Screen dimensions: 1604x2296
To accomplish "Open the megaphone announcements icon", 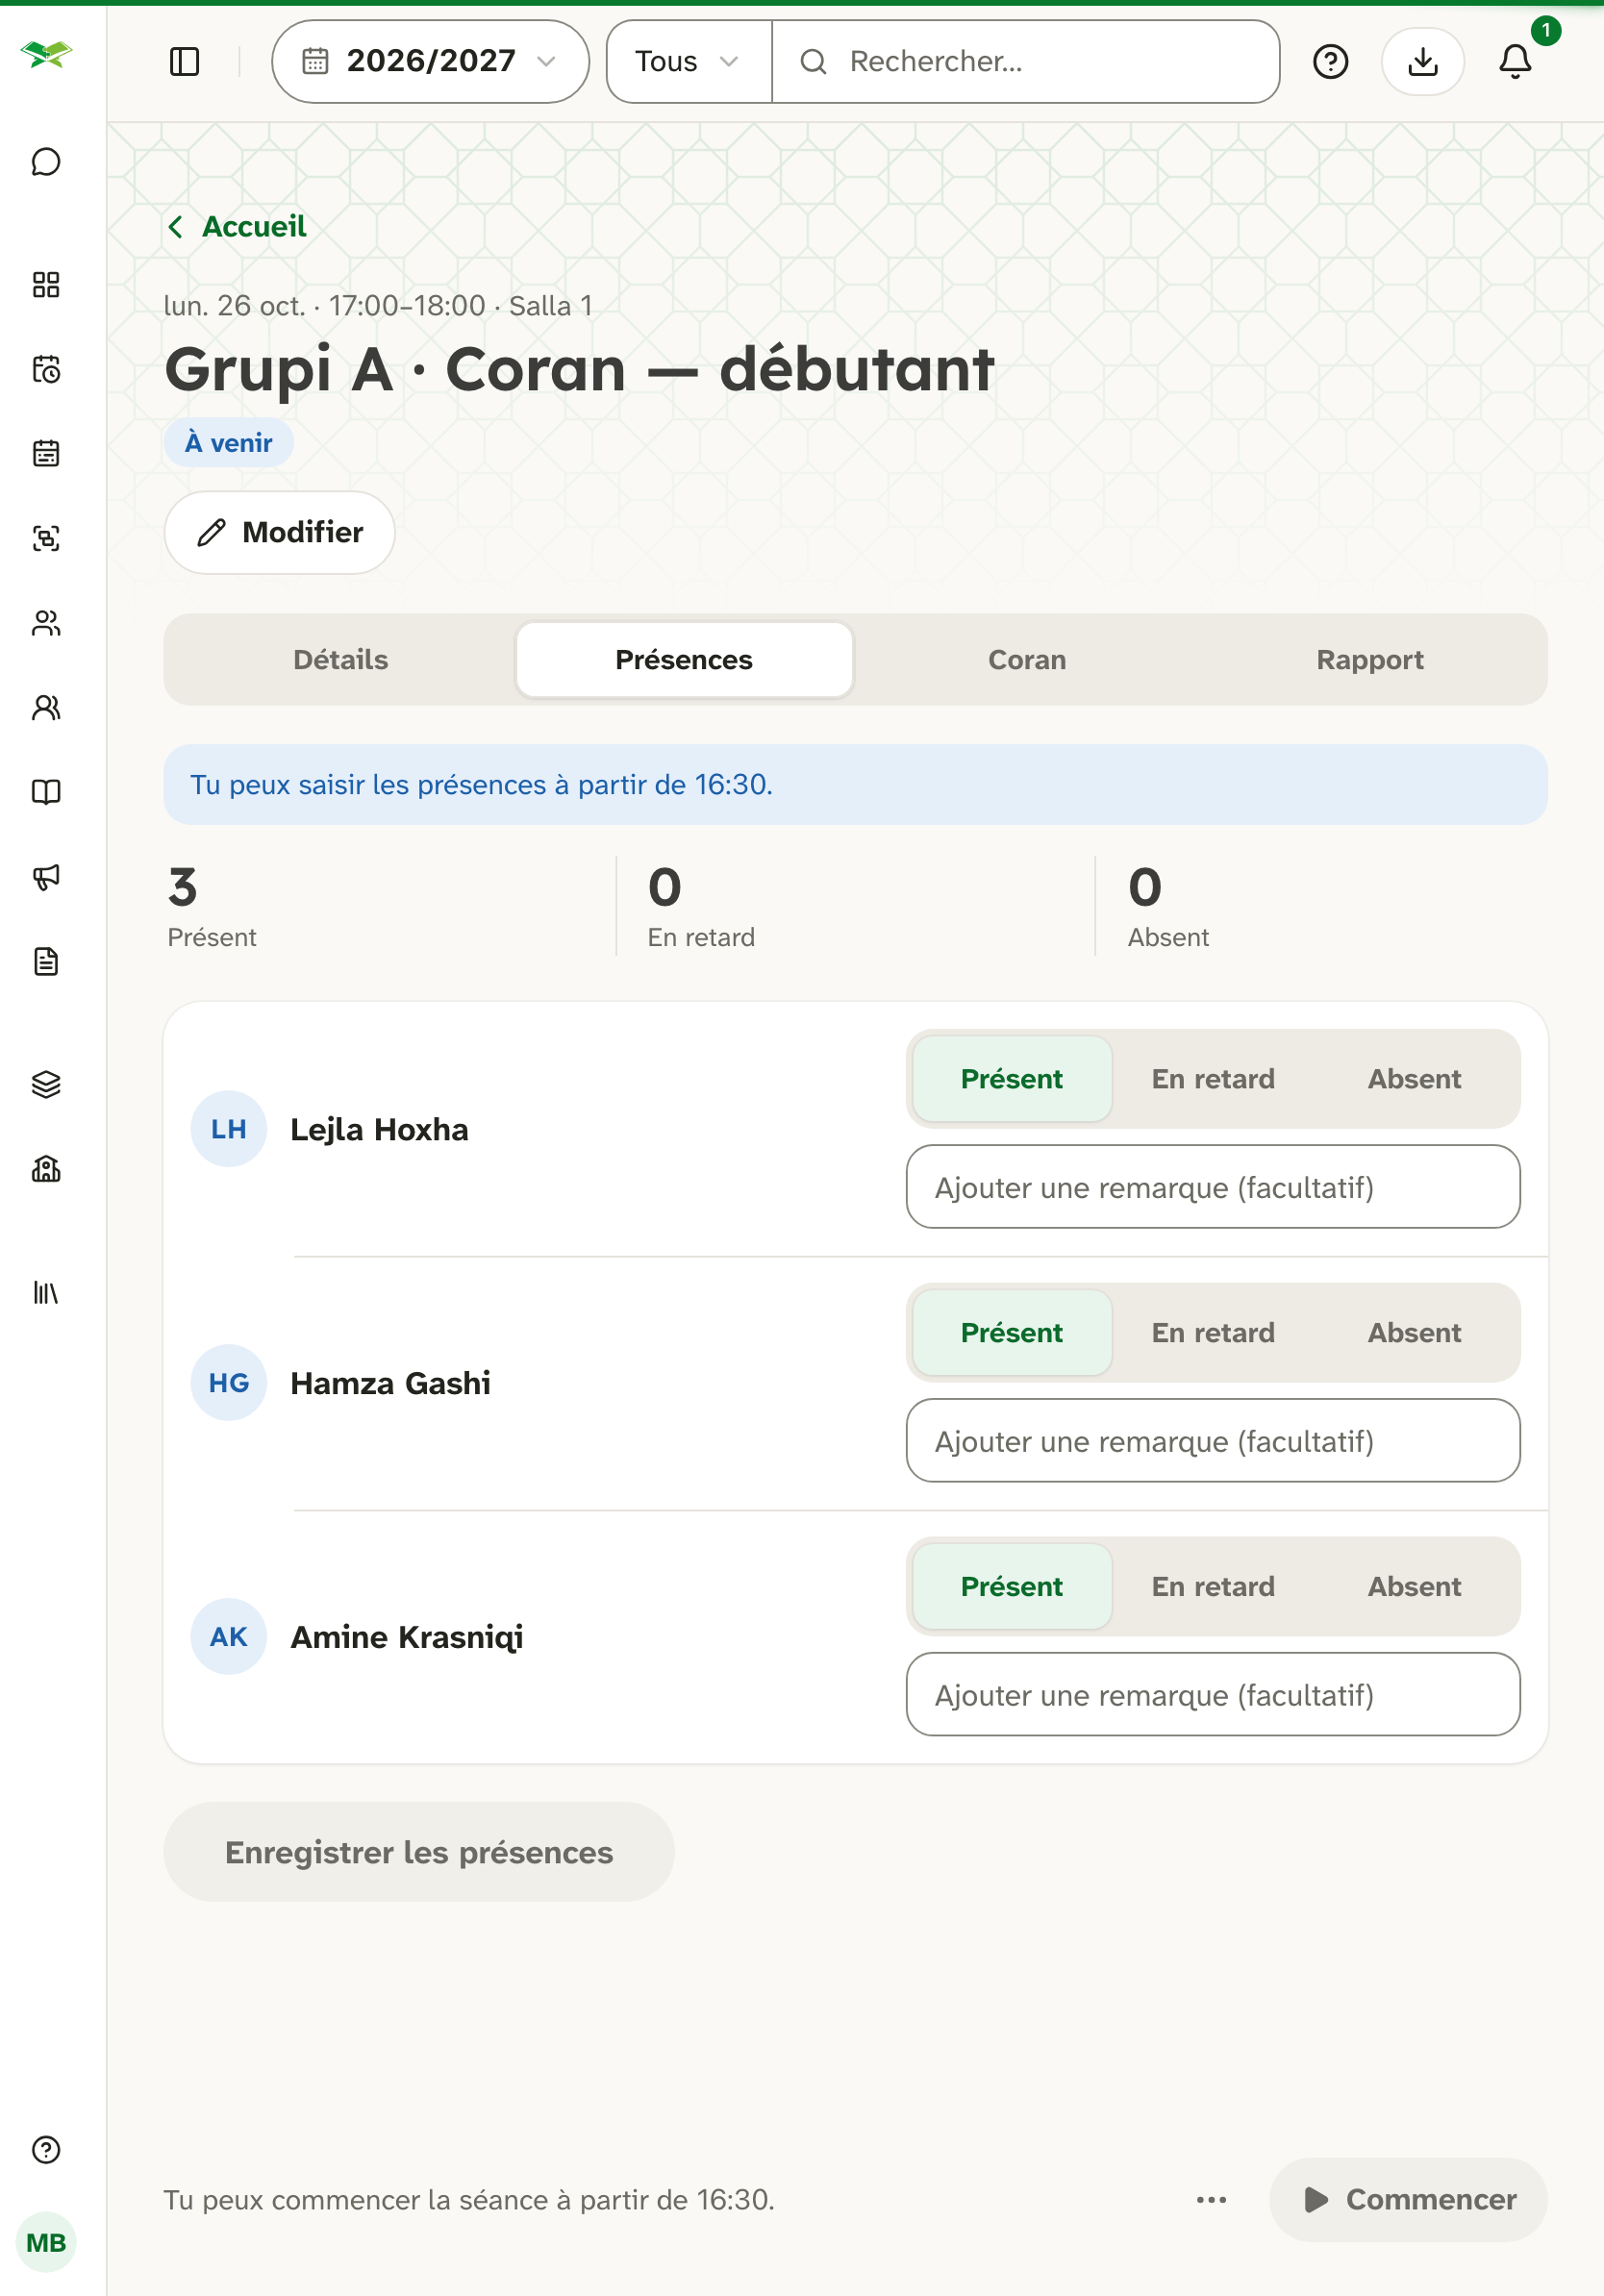I will 46,877.
